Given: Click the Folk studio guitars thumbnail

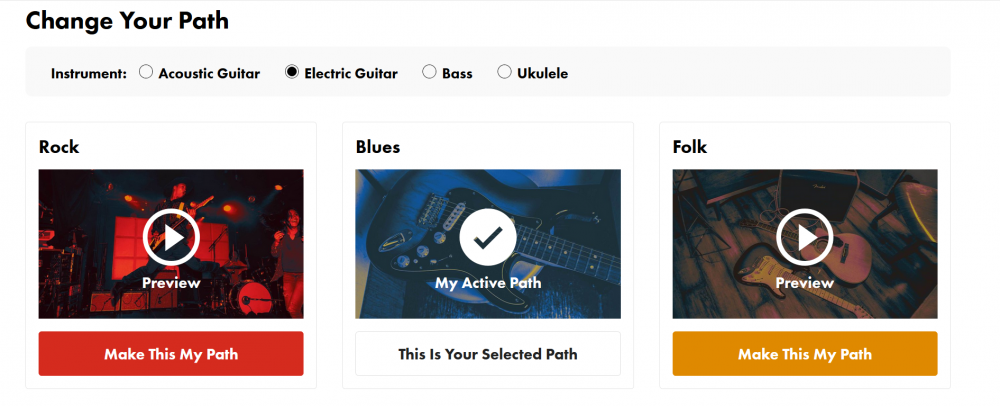Looking at the screenshot, I should 805,243.
